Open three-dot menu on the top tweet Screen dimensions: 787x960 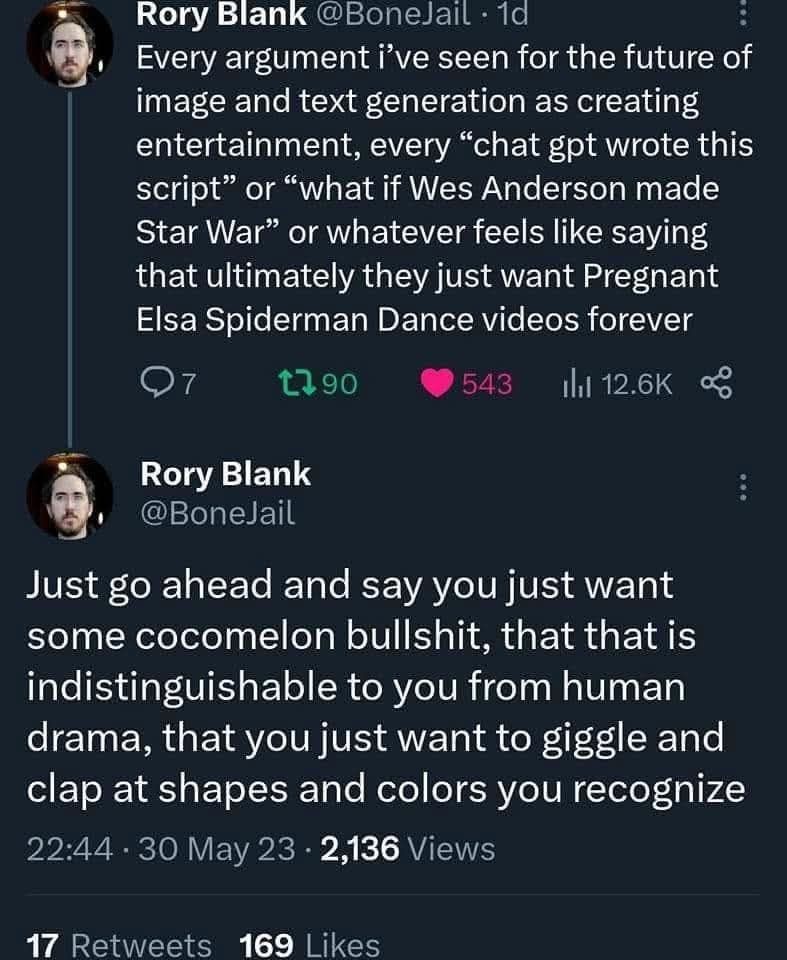(x=741, y=16)
